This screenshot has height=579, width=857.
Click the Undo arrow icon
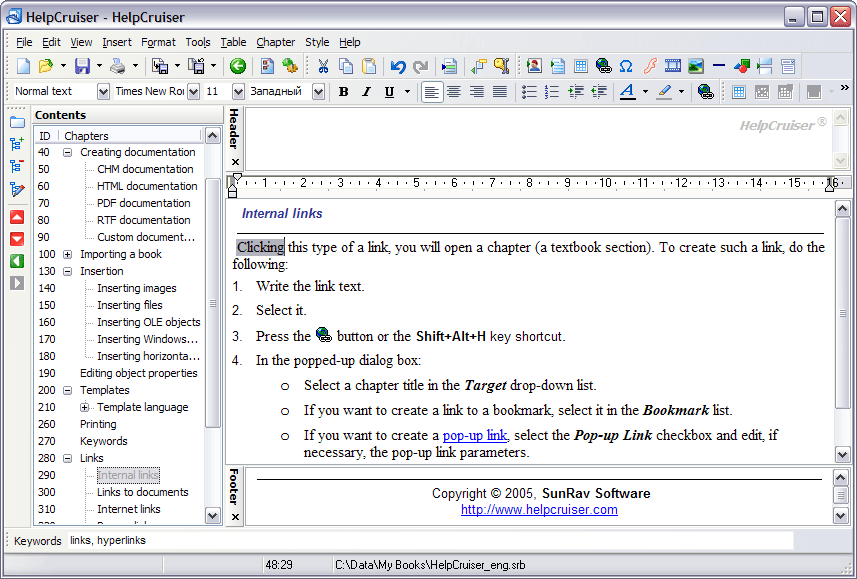click(x=398, y=67)
